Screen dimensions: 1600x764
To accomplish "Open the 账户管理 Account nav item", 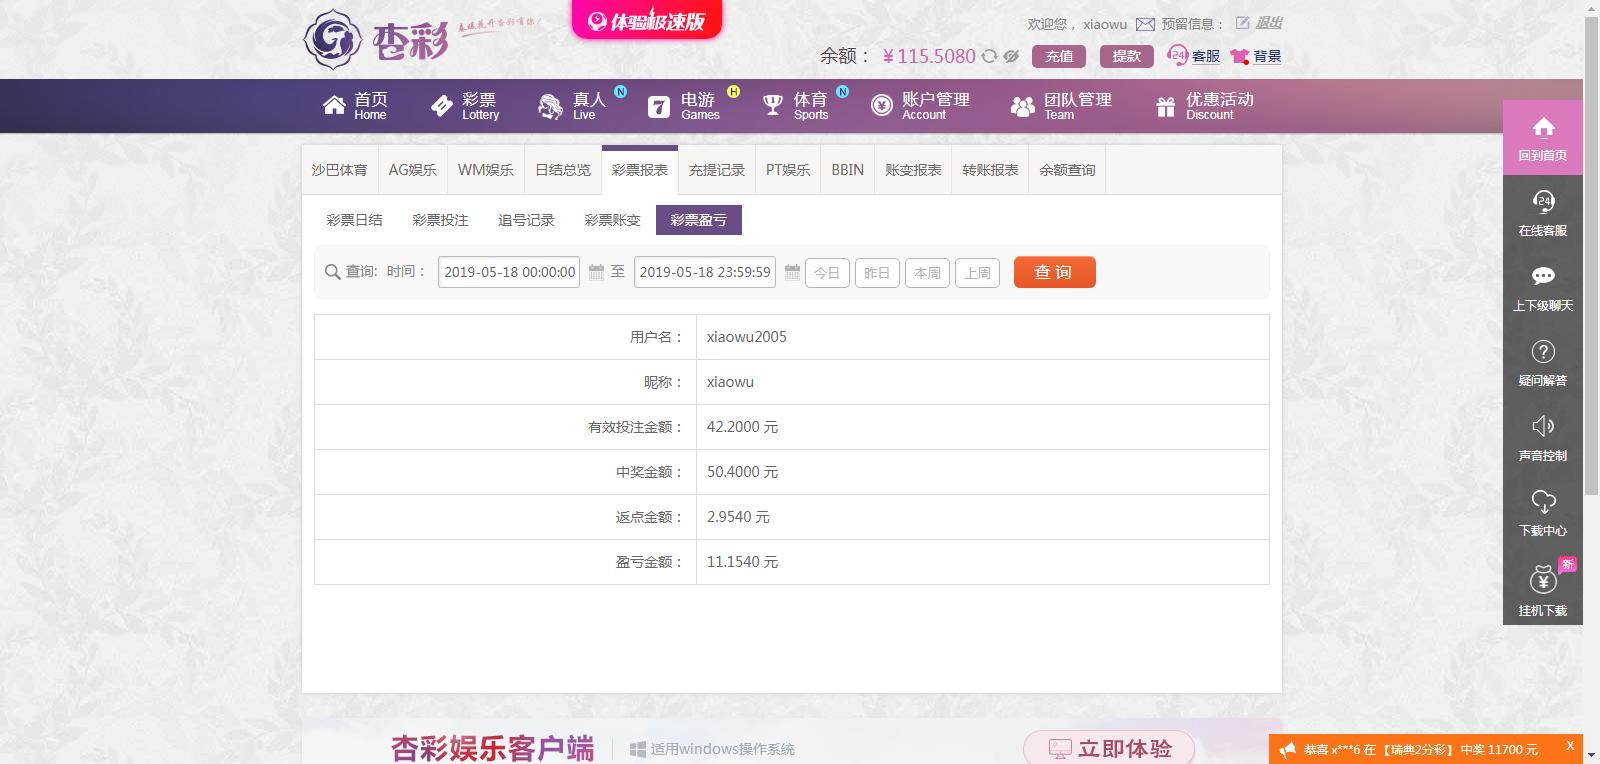I will [920, 105].
